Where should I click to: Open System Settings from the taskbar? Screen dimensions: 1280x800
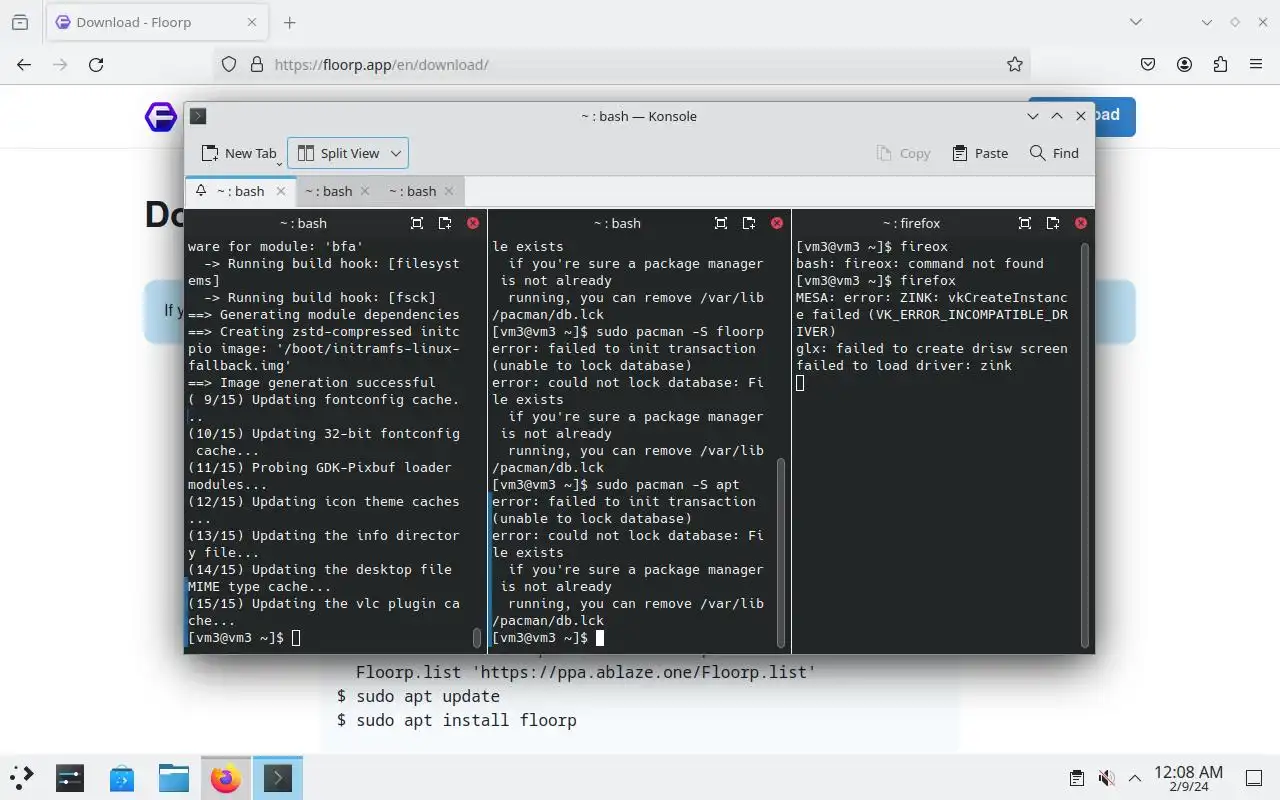point(70,777)
